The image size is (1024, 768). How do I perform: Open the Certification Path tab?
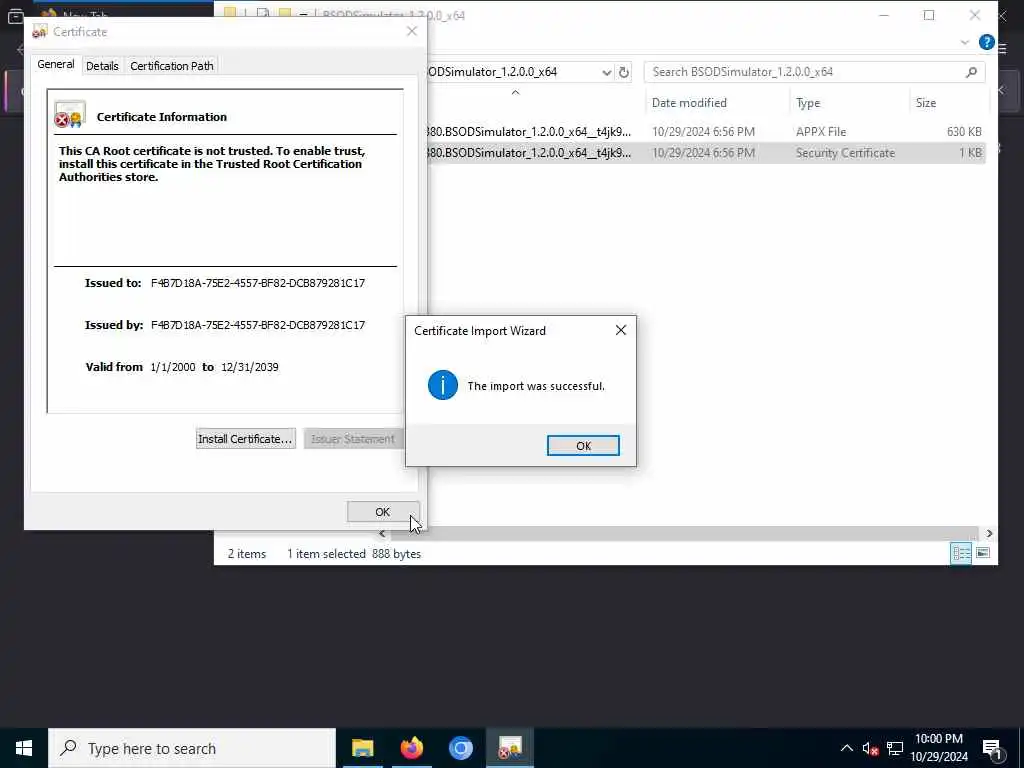pos(172,66)
